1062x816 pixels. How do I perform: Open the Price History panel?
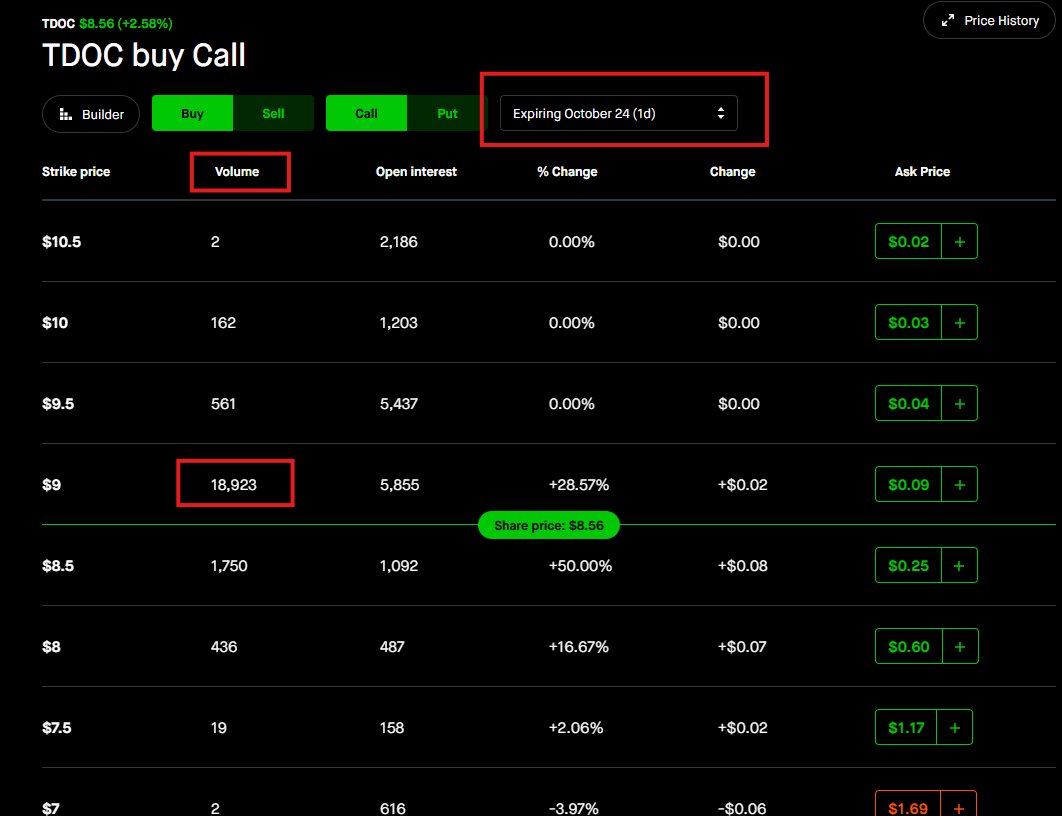click(x=989, y=20)
